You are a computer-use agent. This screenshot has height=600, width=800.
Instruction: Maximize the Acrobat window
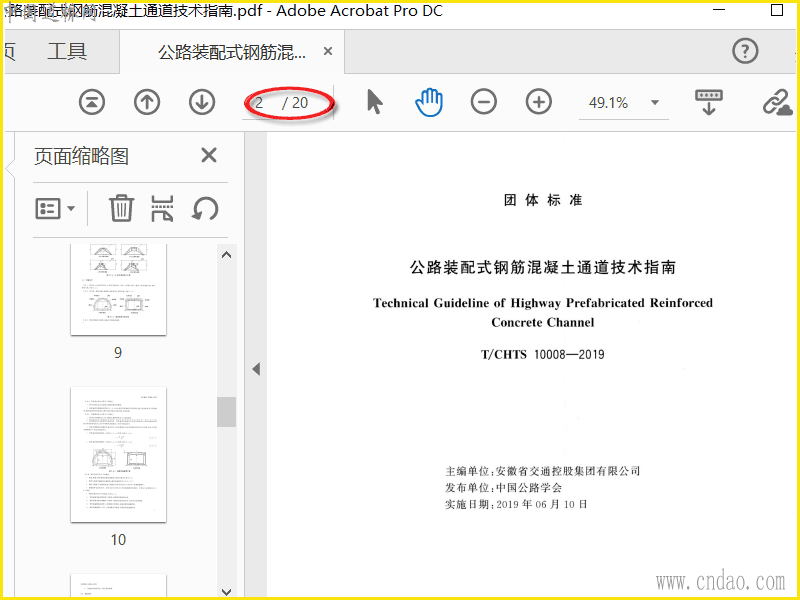tap(777, 10)
